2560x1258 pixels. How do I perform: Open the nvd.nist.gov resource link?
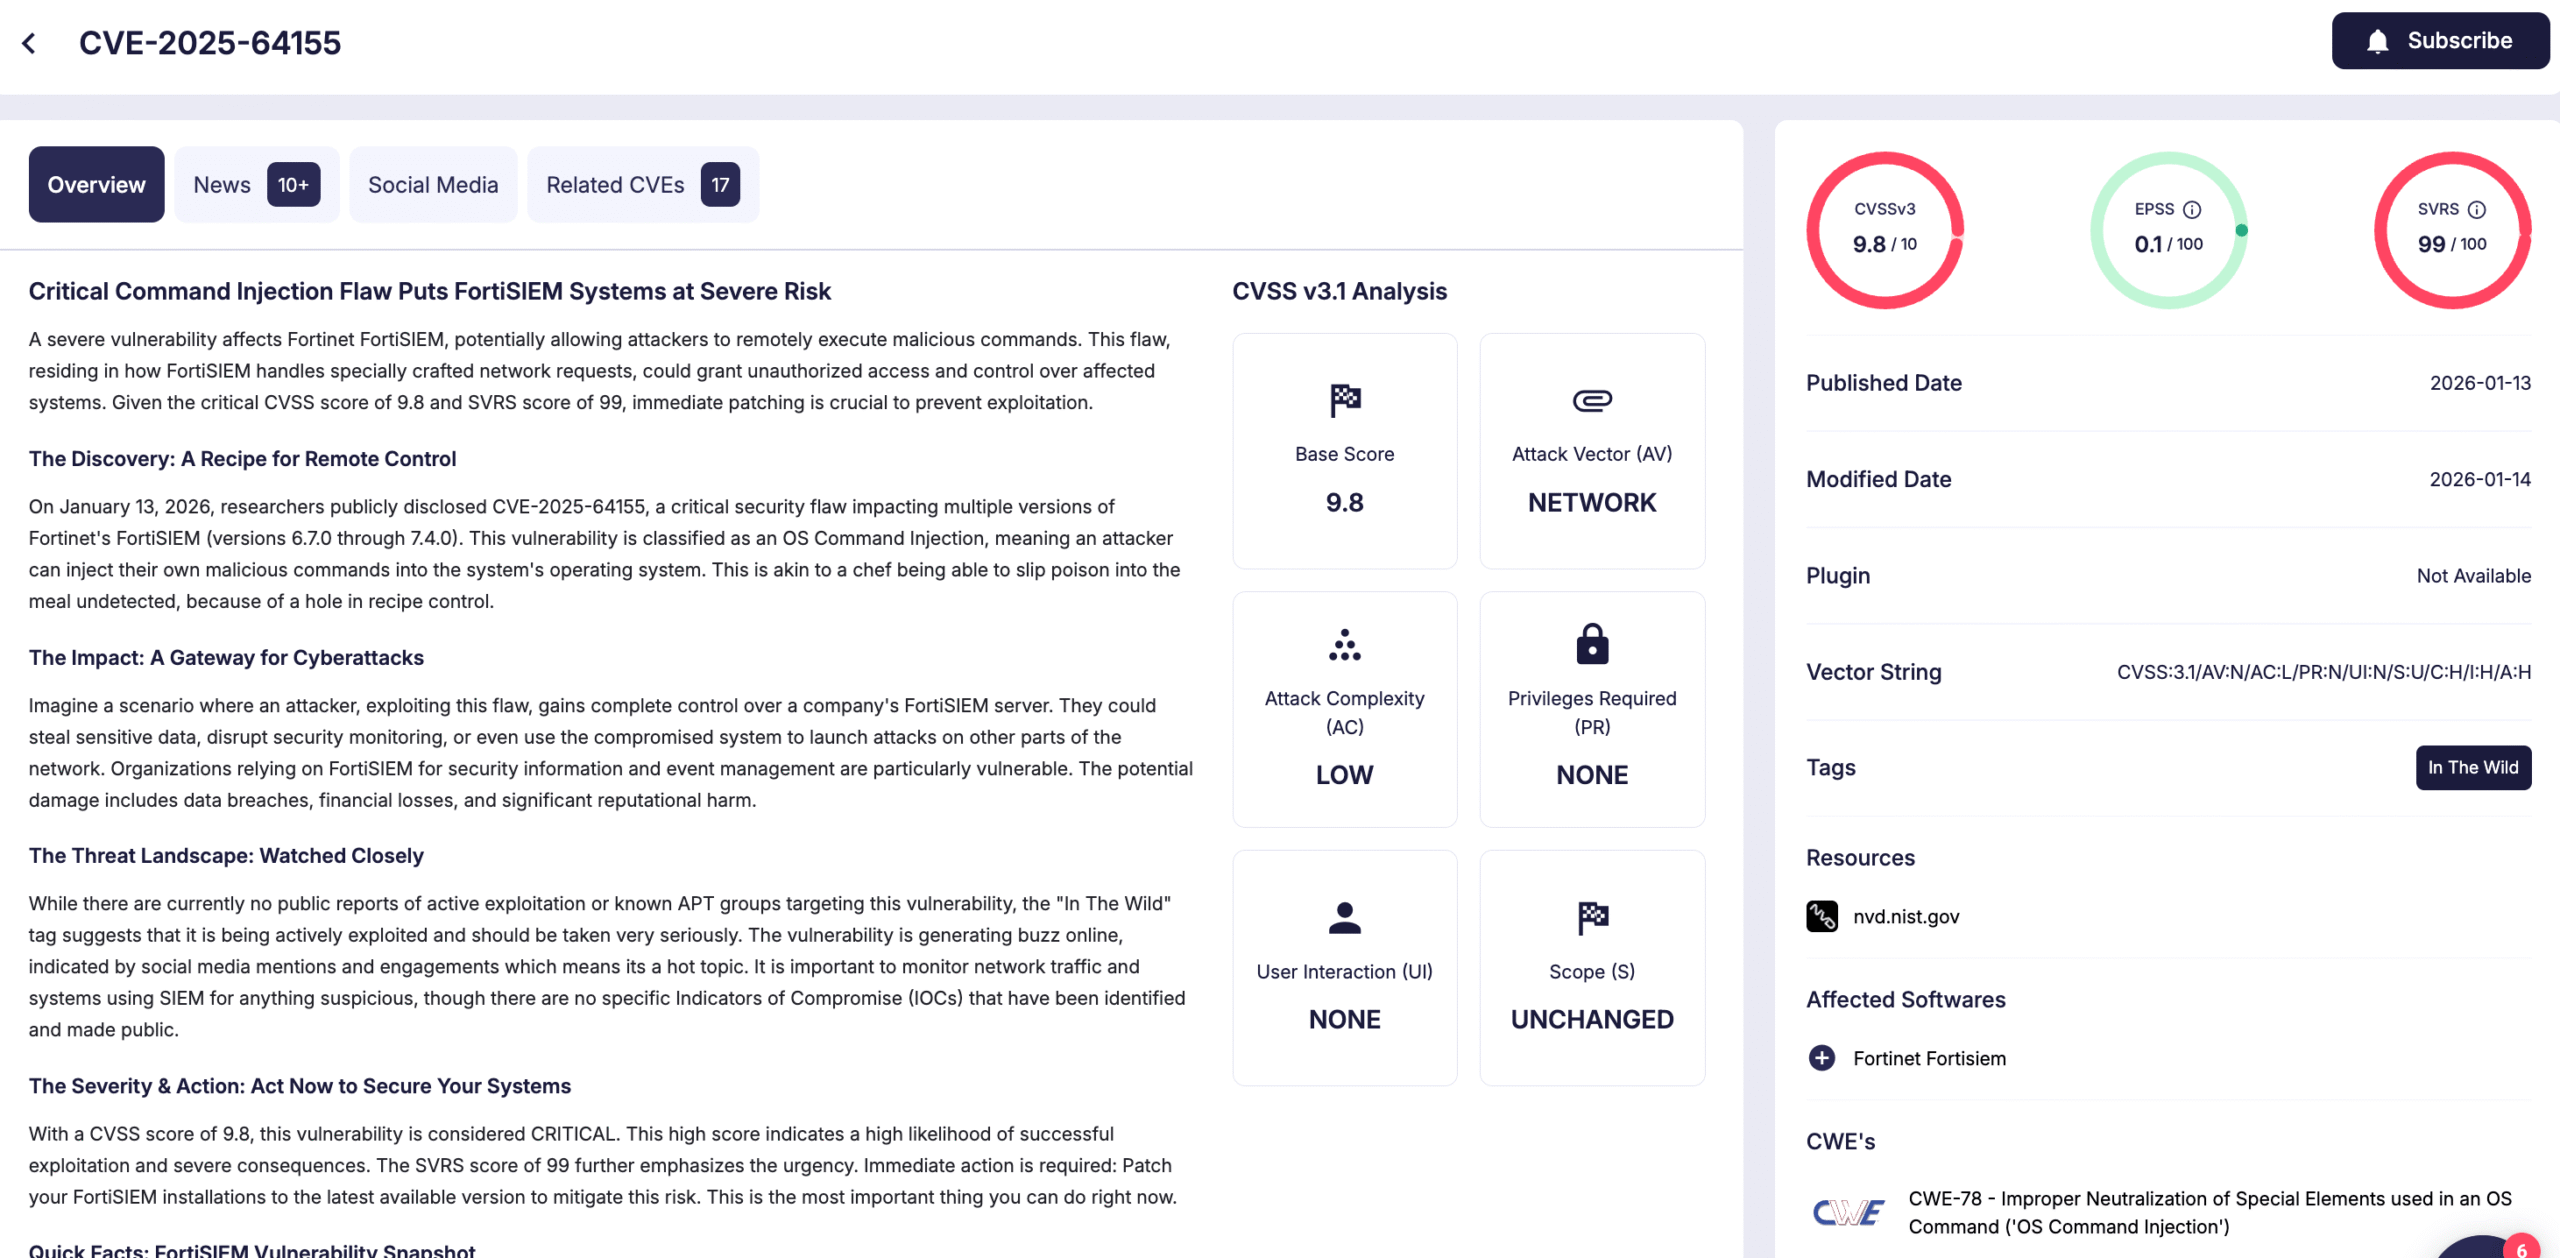(1906, 916)
